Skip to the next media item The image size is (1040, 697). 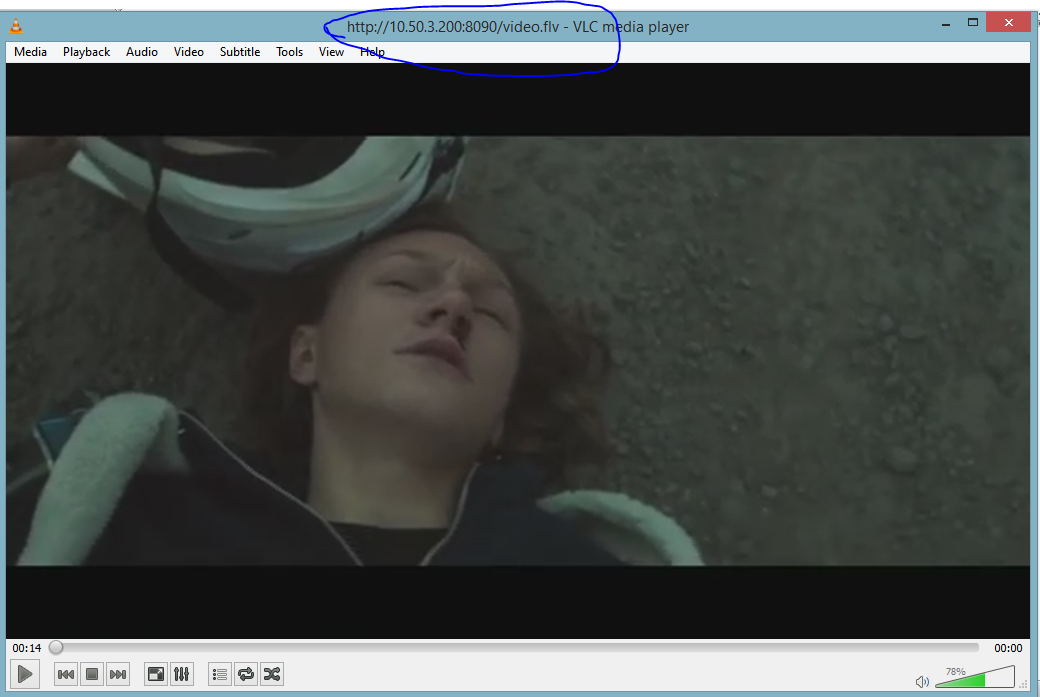117,674
